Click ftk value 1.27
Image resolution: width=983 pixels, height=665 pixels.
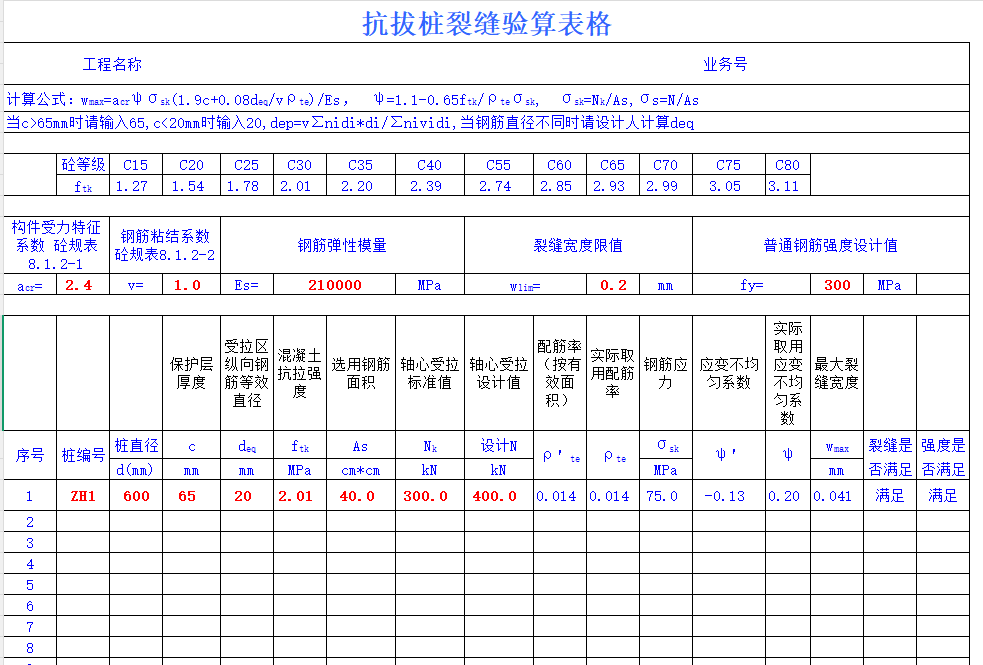[135, 186]
